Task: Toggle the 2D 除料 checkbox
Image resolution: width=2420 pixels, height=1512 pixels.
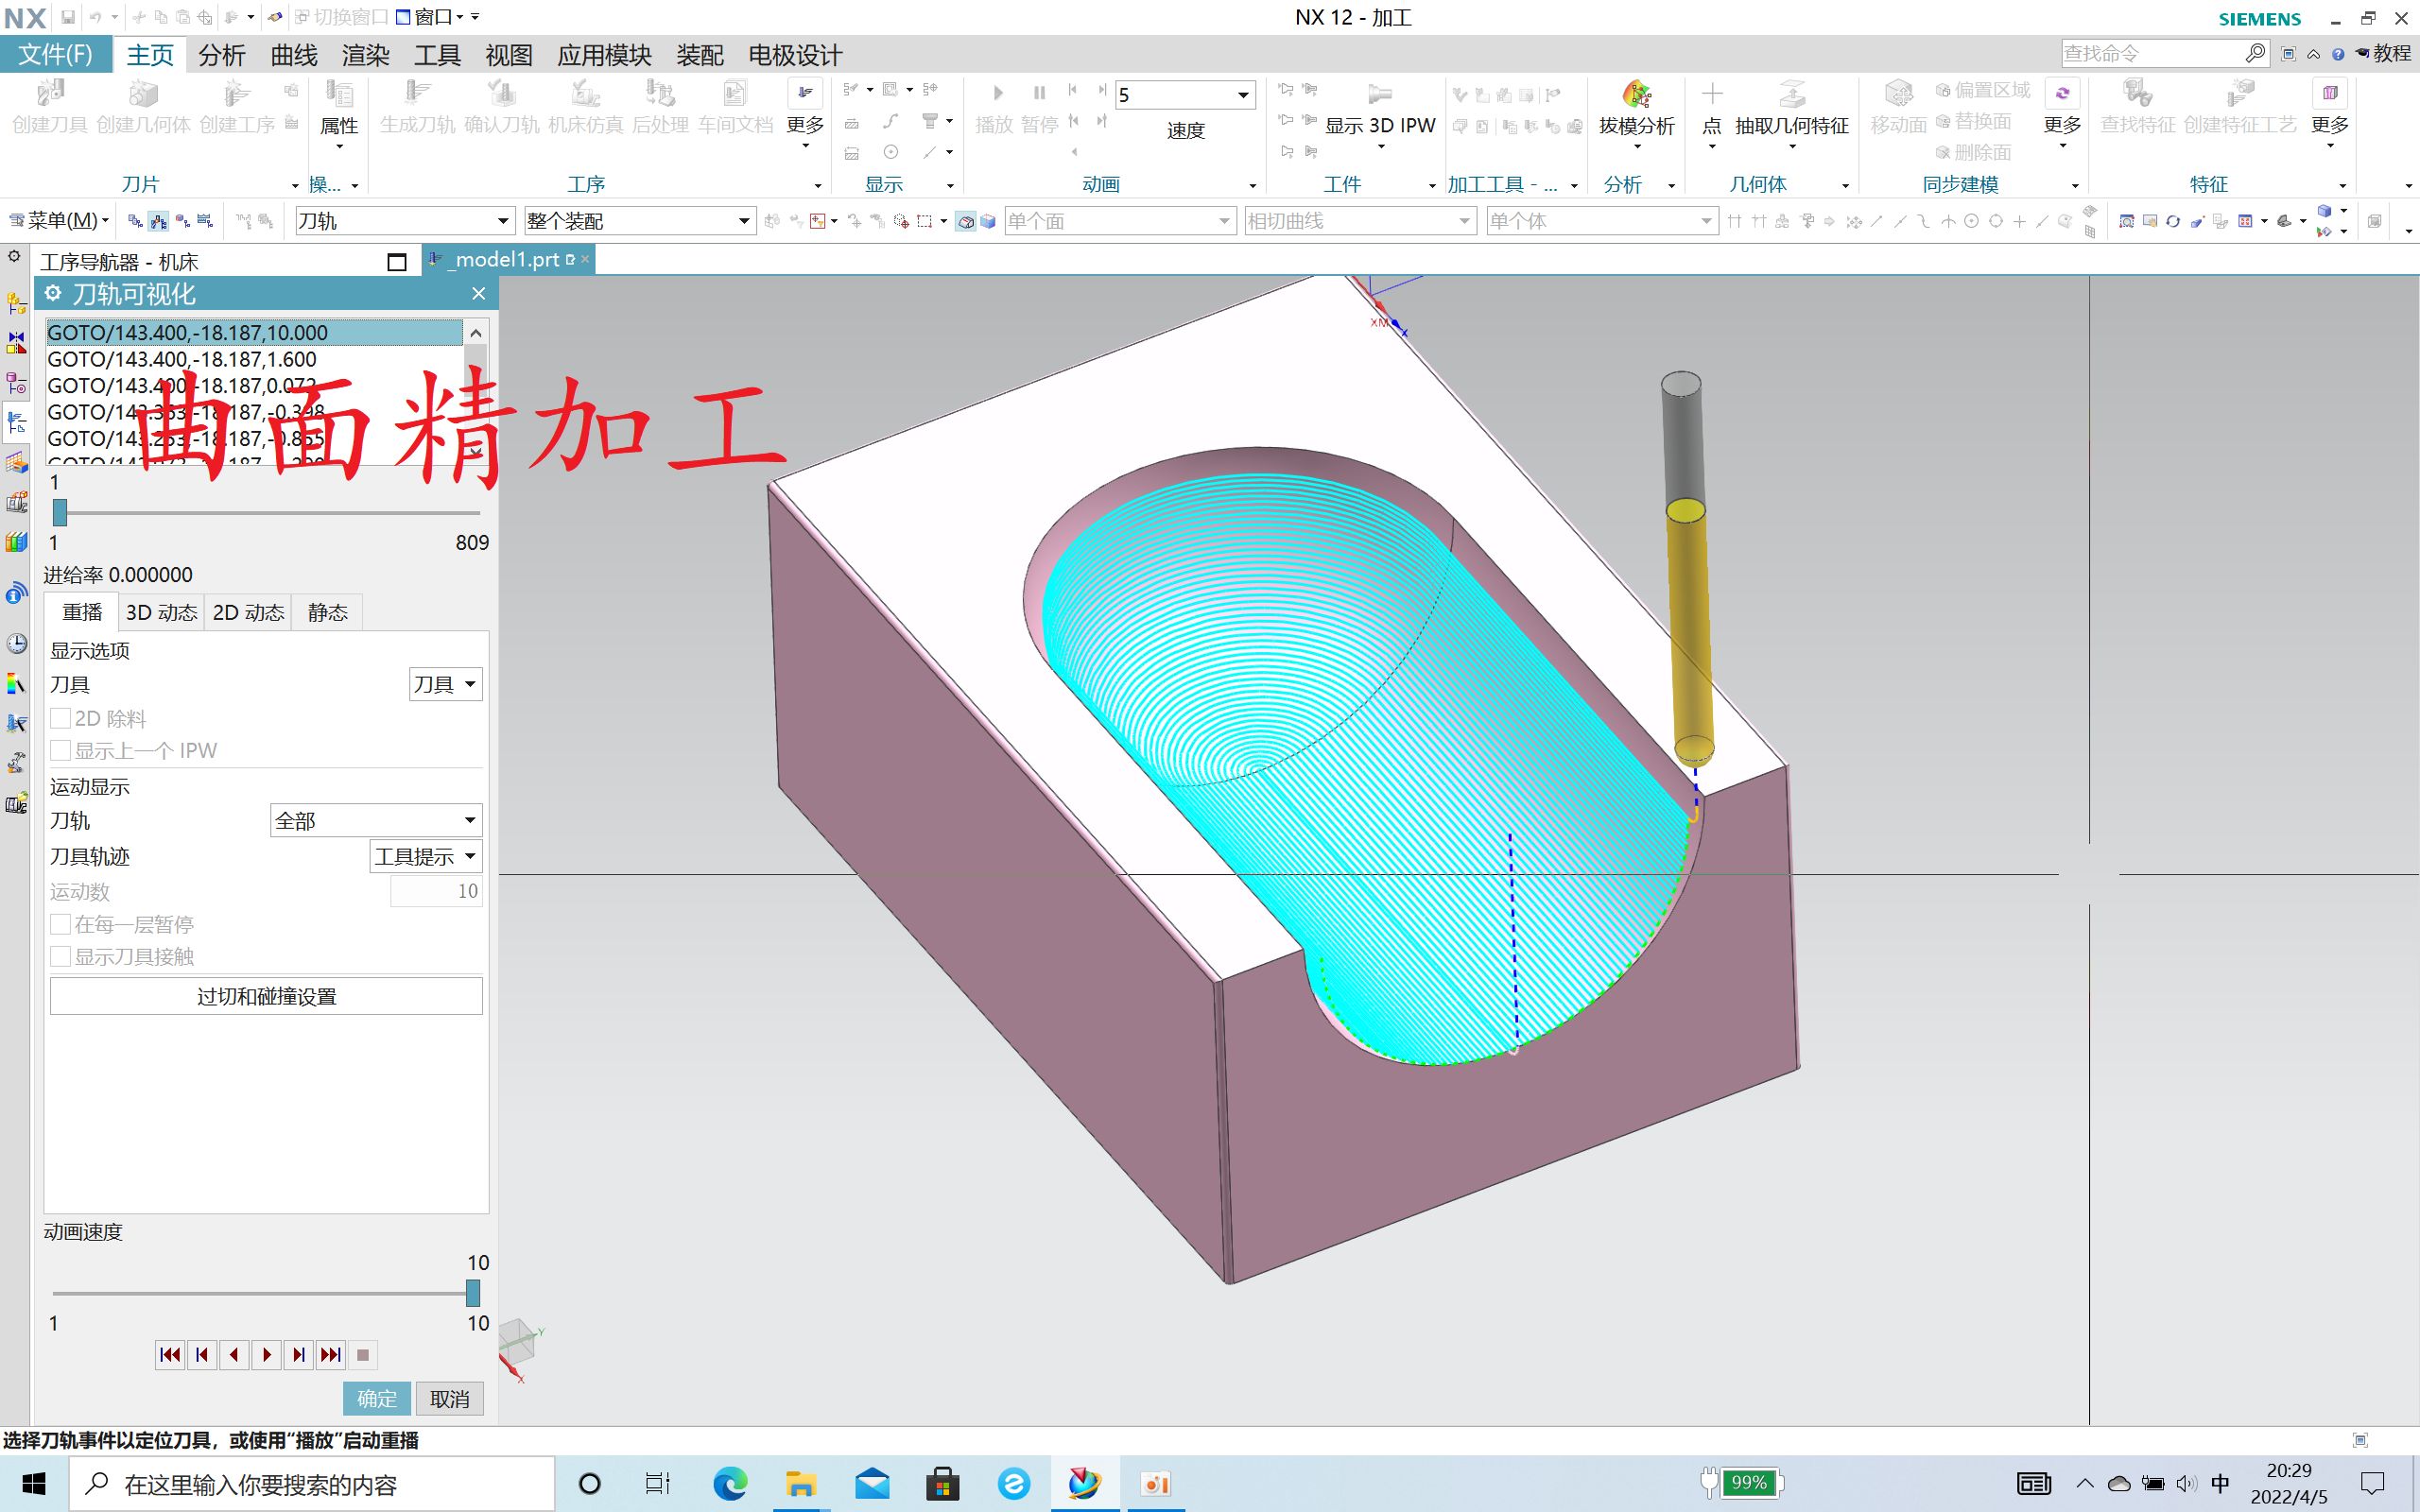Action: [61, 718]
